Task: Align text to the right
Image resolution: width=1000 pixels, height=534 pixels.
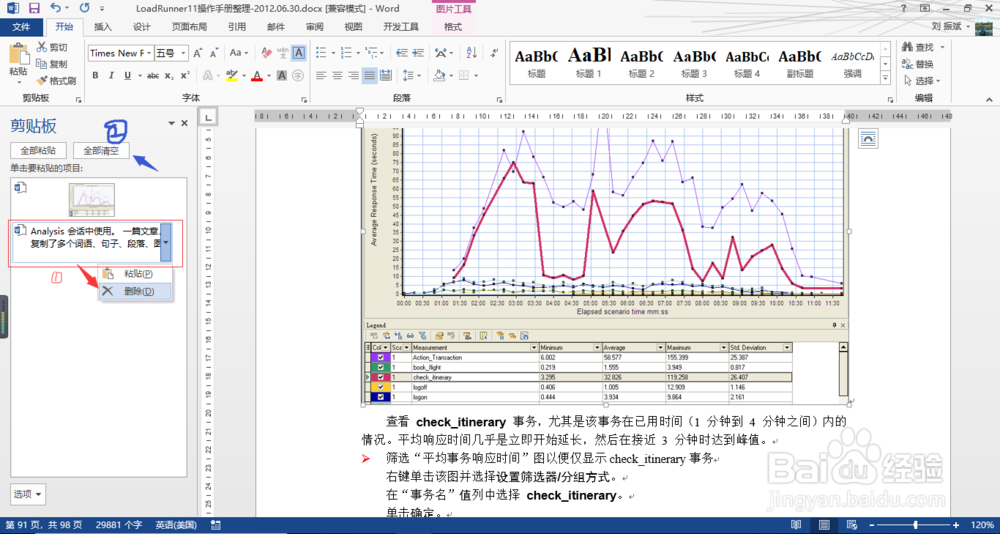Action: (x=353, y=76)
